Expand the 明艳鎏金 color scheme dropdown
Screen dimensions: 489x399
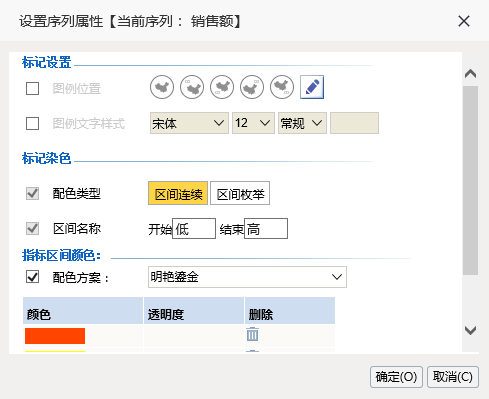click(247, 277)
